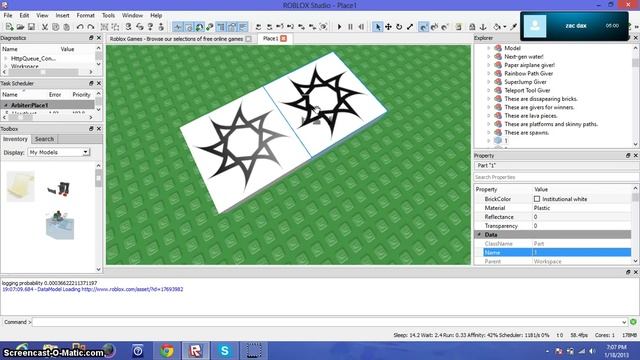
Task: Click the eyedropper Dropper tool icon
Action: pyautogui.click(x=513, y=27)
